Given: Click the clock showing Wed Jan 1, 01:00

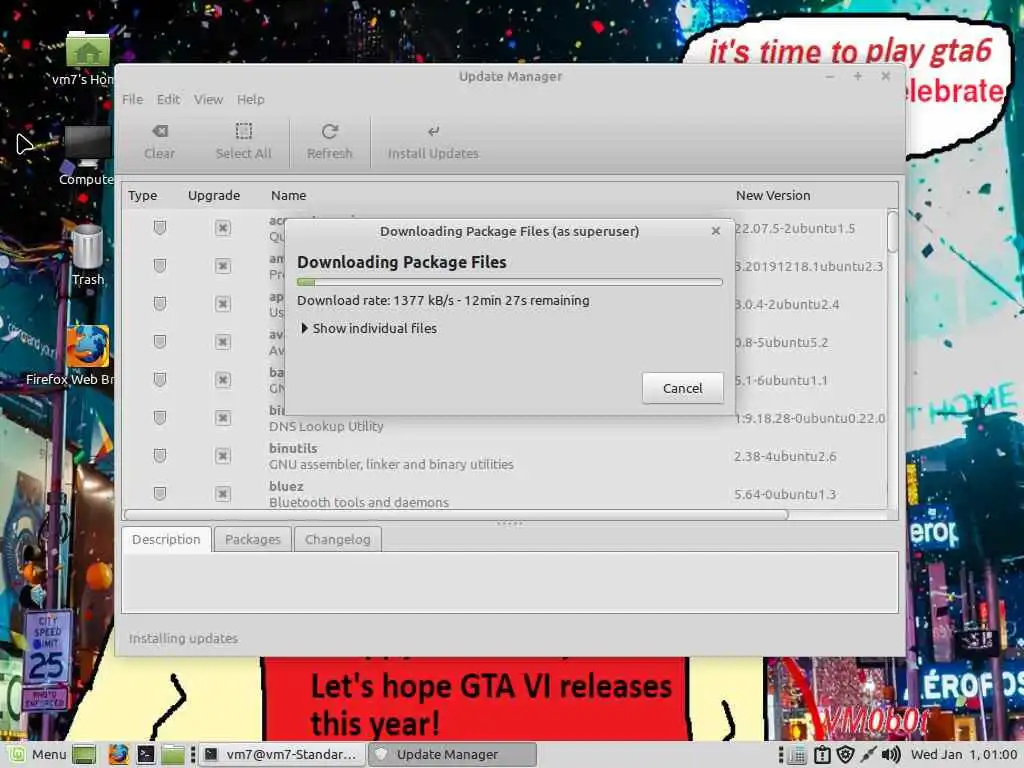Looking at the screenshot, I should click(964, 755).
